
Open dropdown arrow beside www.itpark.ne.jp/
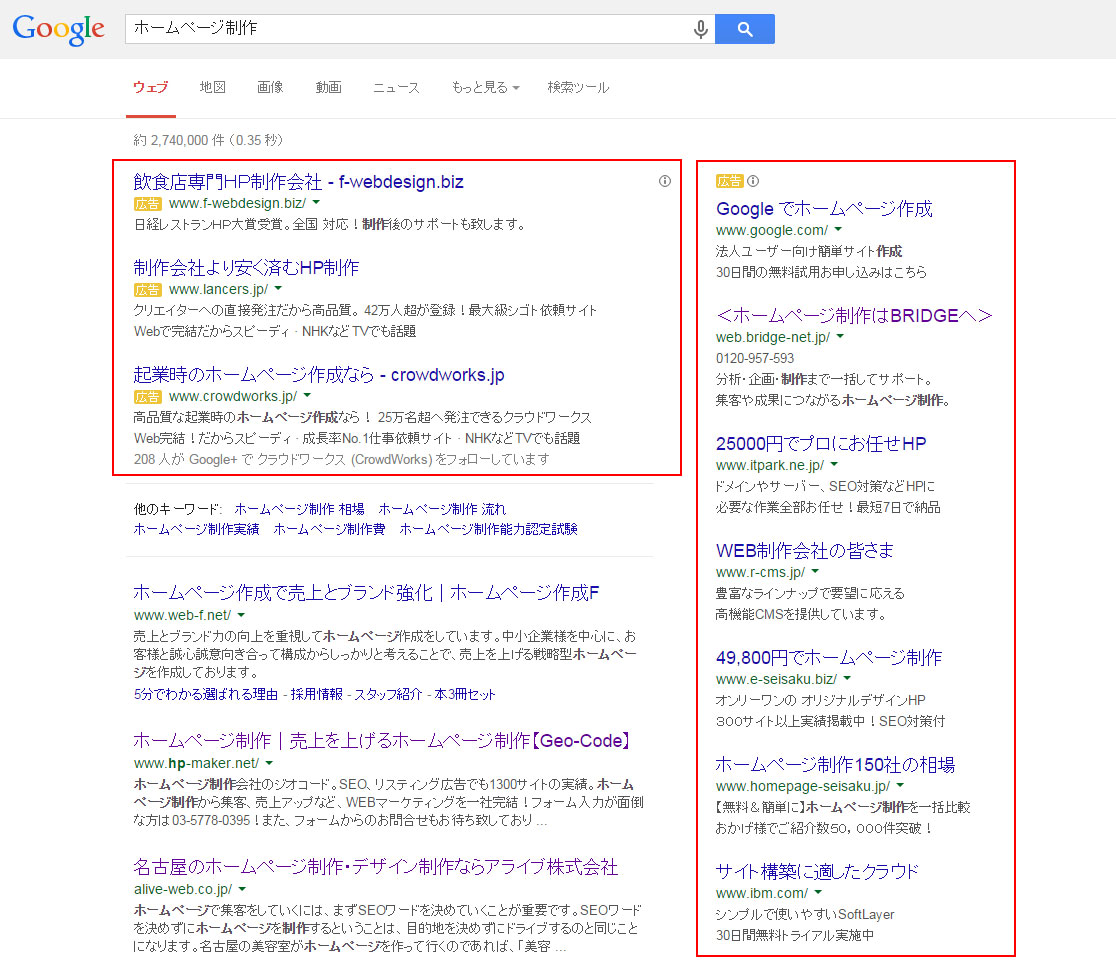pos(834,465)
